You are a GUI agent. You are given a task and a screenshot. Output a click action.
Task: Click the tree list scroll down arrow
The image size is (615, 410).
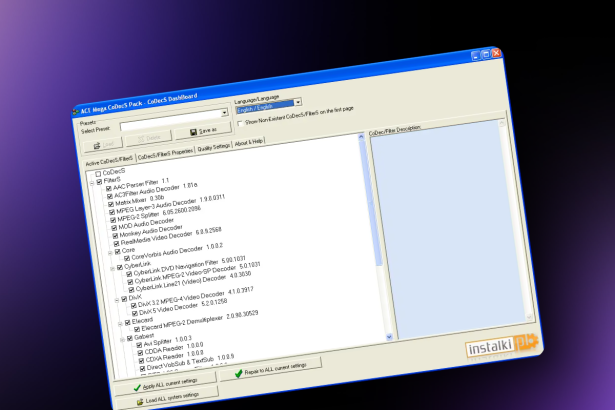pyautogui.click(x=389, y=337)
